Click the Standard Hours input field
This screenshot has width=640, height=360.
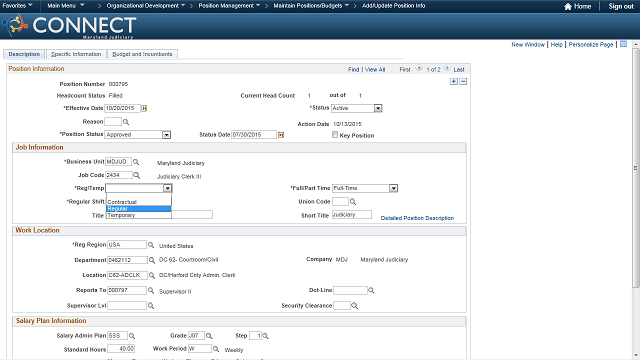121,349
